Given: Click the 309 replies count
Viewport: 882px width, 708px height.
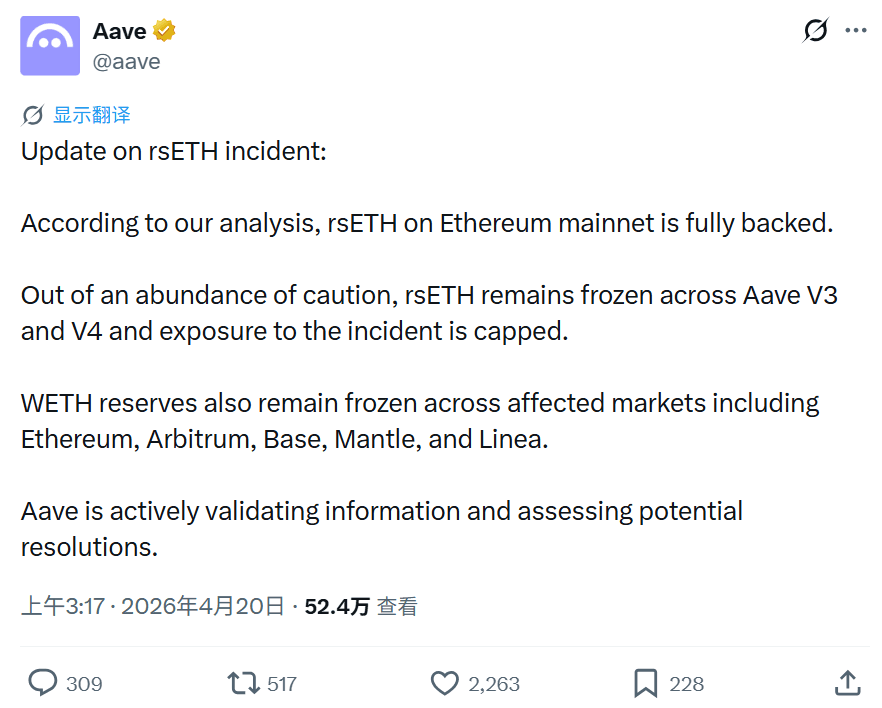Looking at the screenshot, I should pyautogui.click(x=85, y=684).
